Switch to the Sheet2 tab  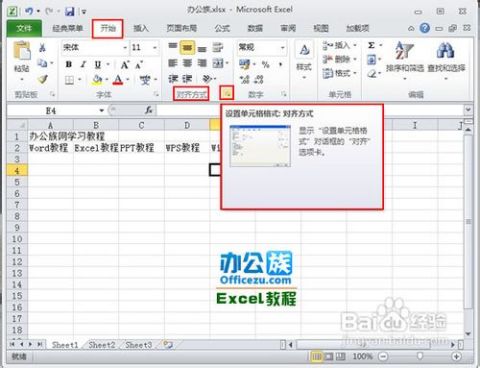click(x=102, y=345)
